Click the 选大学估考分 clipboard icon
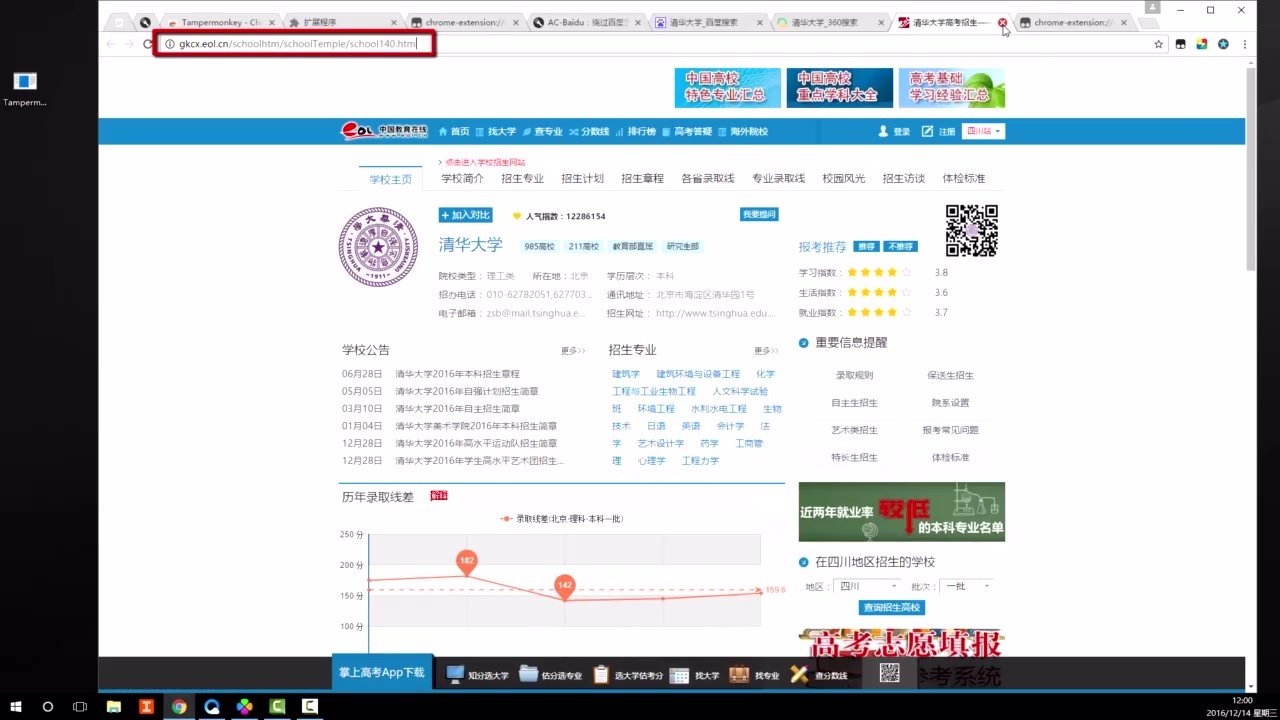 pos(601,674)
